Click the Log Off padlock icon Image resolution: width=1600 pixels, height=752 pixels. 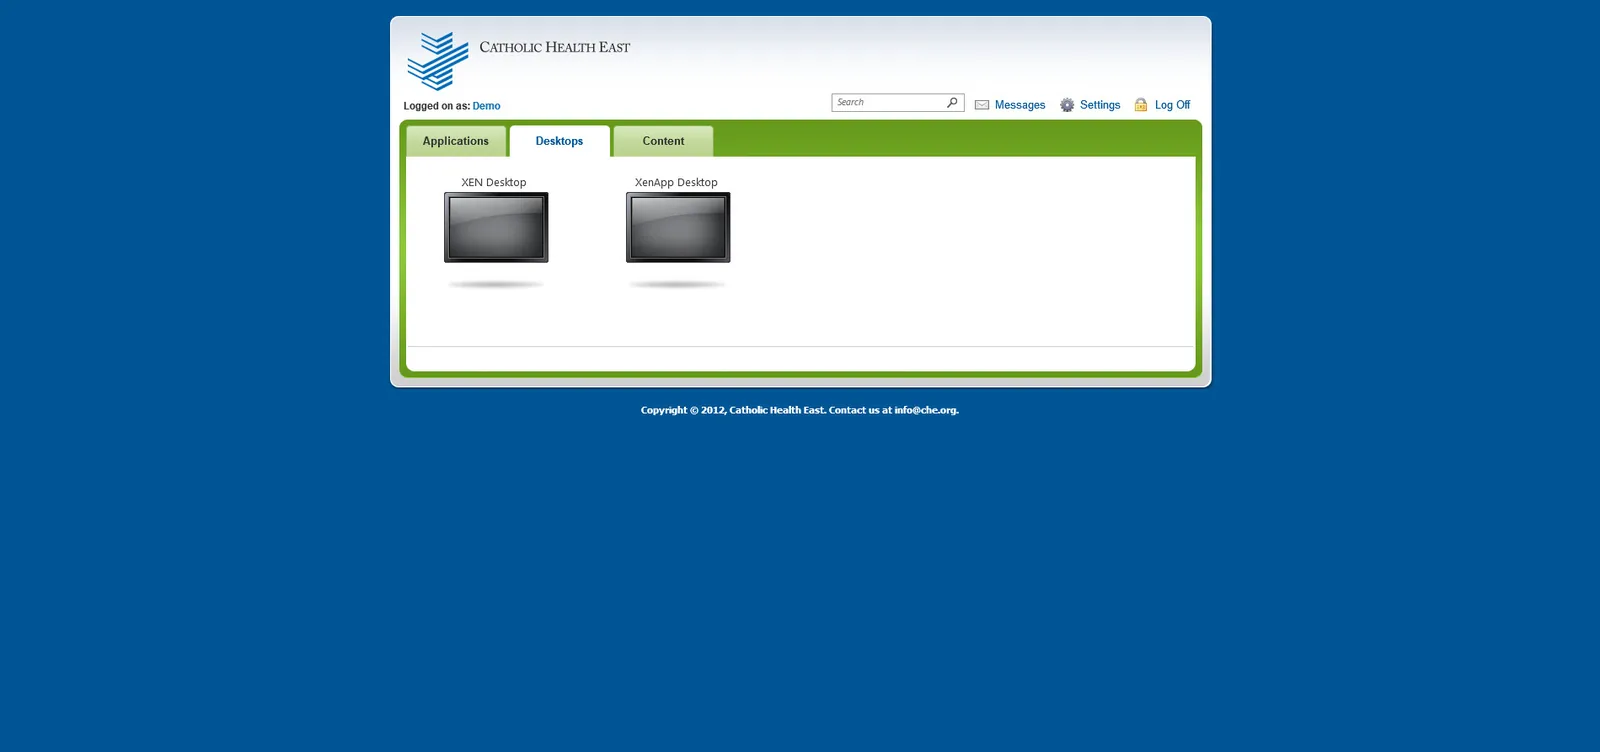pos(1141,104)
